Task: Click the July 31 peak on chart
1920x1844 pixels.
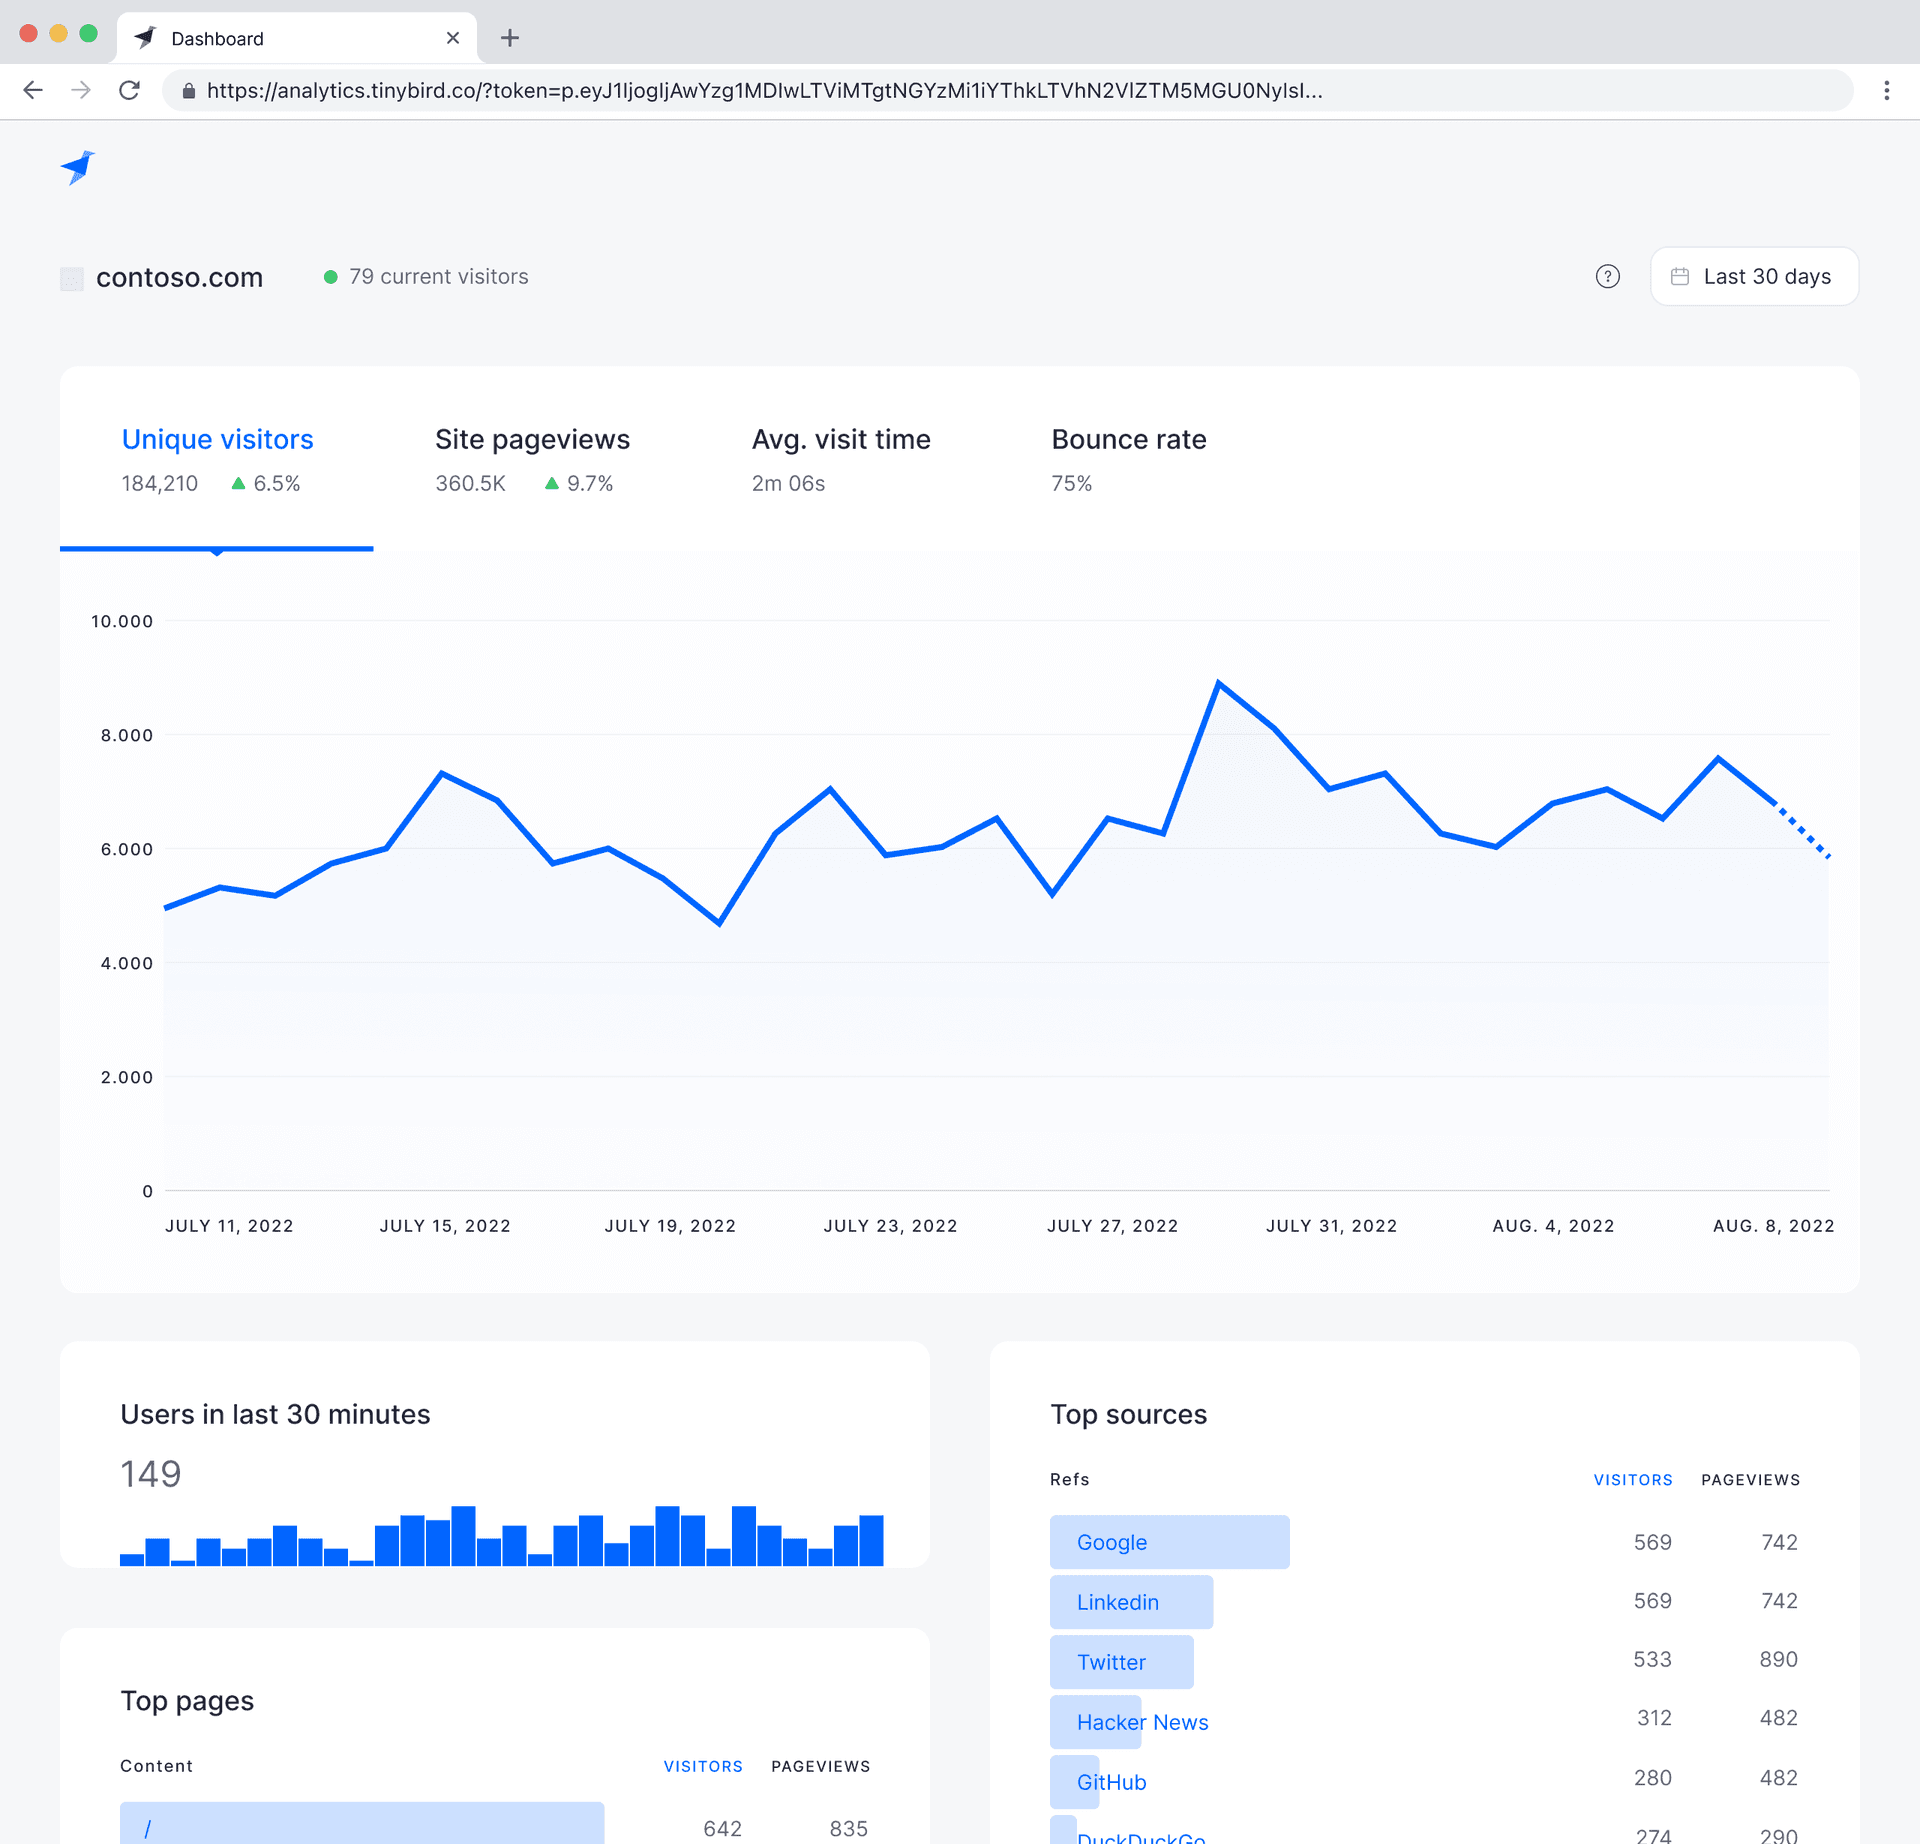Action: (1219, 684)
